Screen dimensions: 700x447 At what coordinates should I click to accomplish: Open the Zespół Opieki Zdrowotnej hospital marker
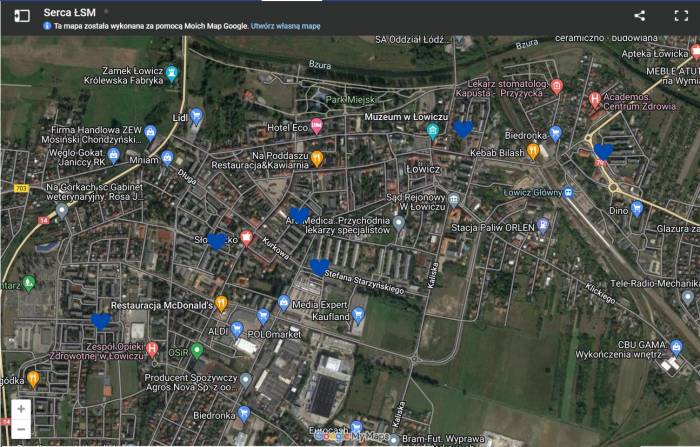point(152,350)
